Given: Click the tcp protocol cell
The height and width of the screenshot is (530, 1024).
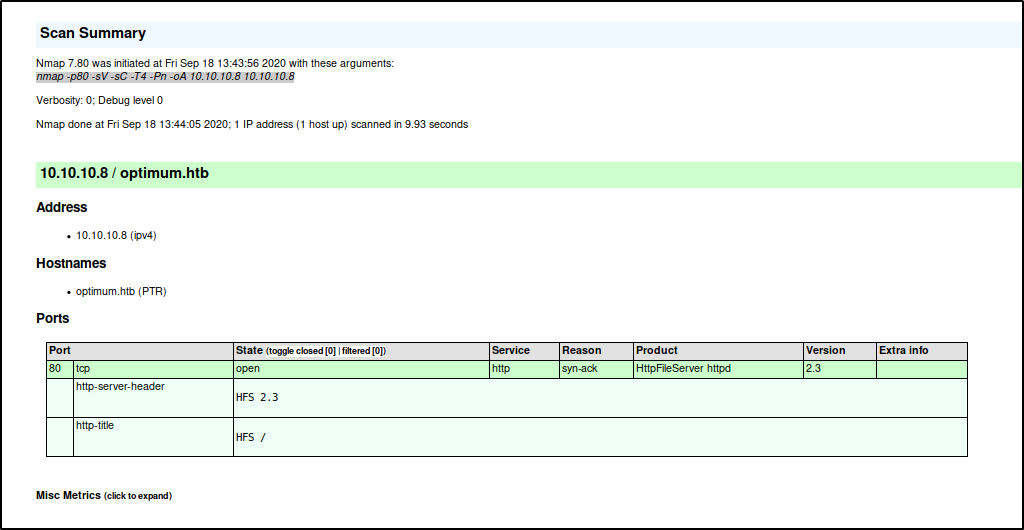Looking at the screenshot, I should pyautogui.click(x=153, y=369).
